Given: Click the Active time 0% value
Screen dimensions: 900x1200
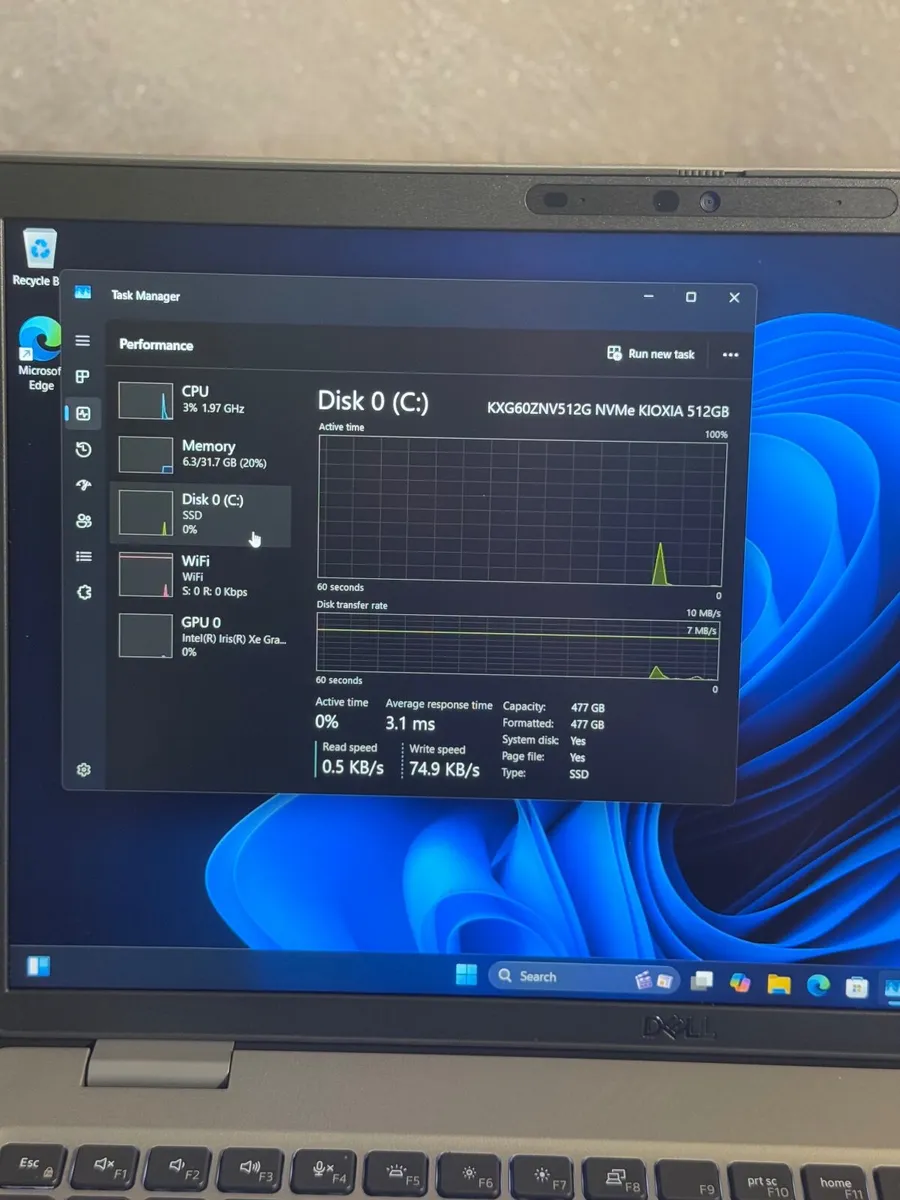Looking at the screenshot, I should (x=327, y=722).
